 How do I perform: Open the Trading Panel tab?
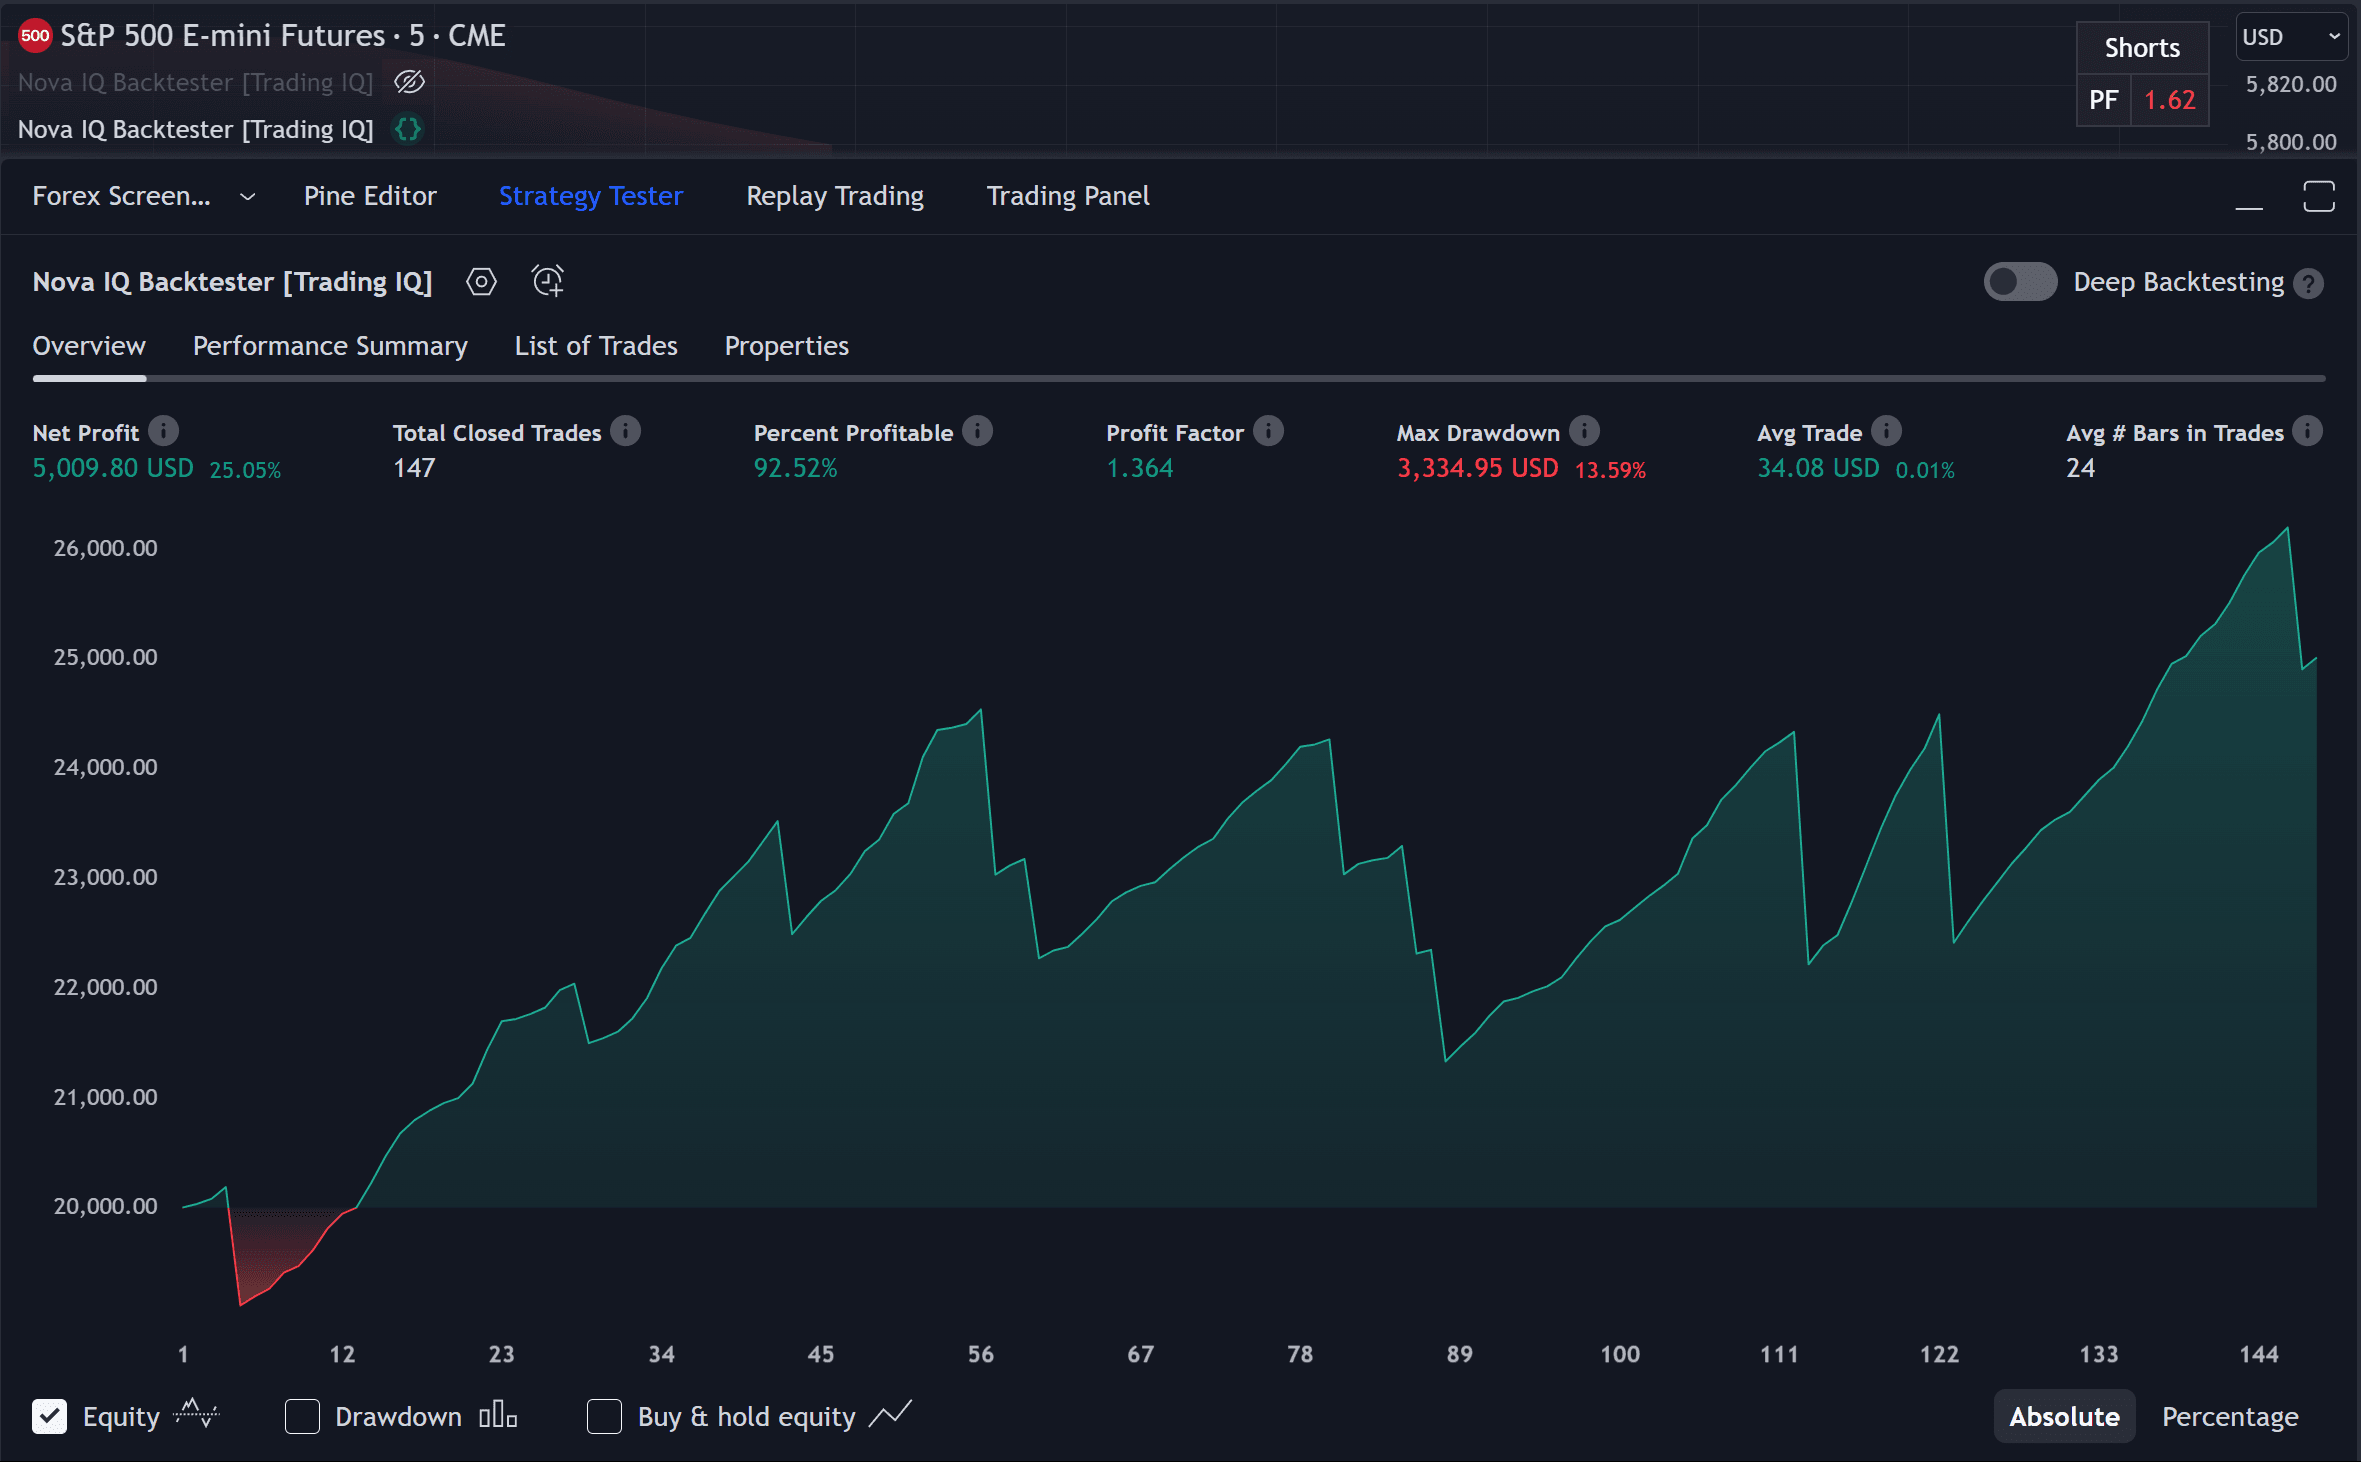[x=1068, y=196]
